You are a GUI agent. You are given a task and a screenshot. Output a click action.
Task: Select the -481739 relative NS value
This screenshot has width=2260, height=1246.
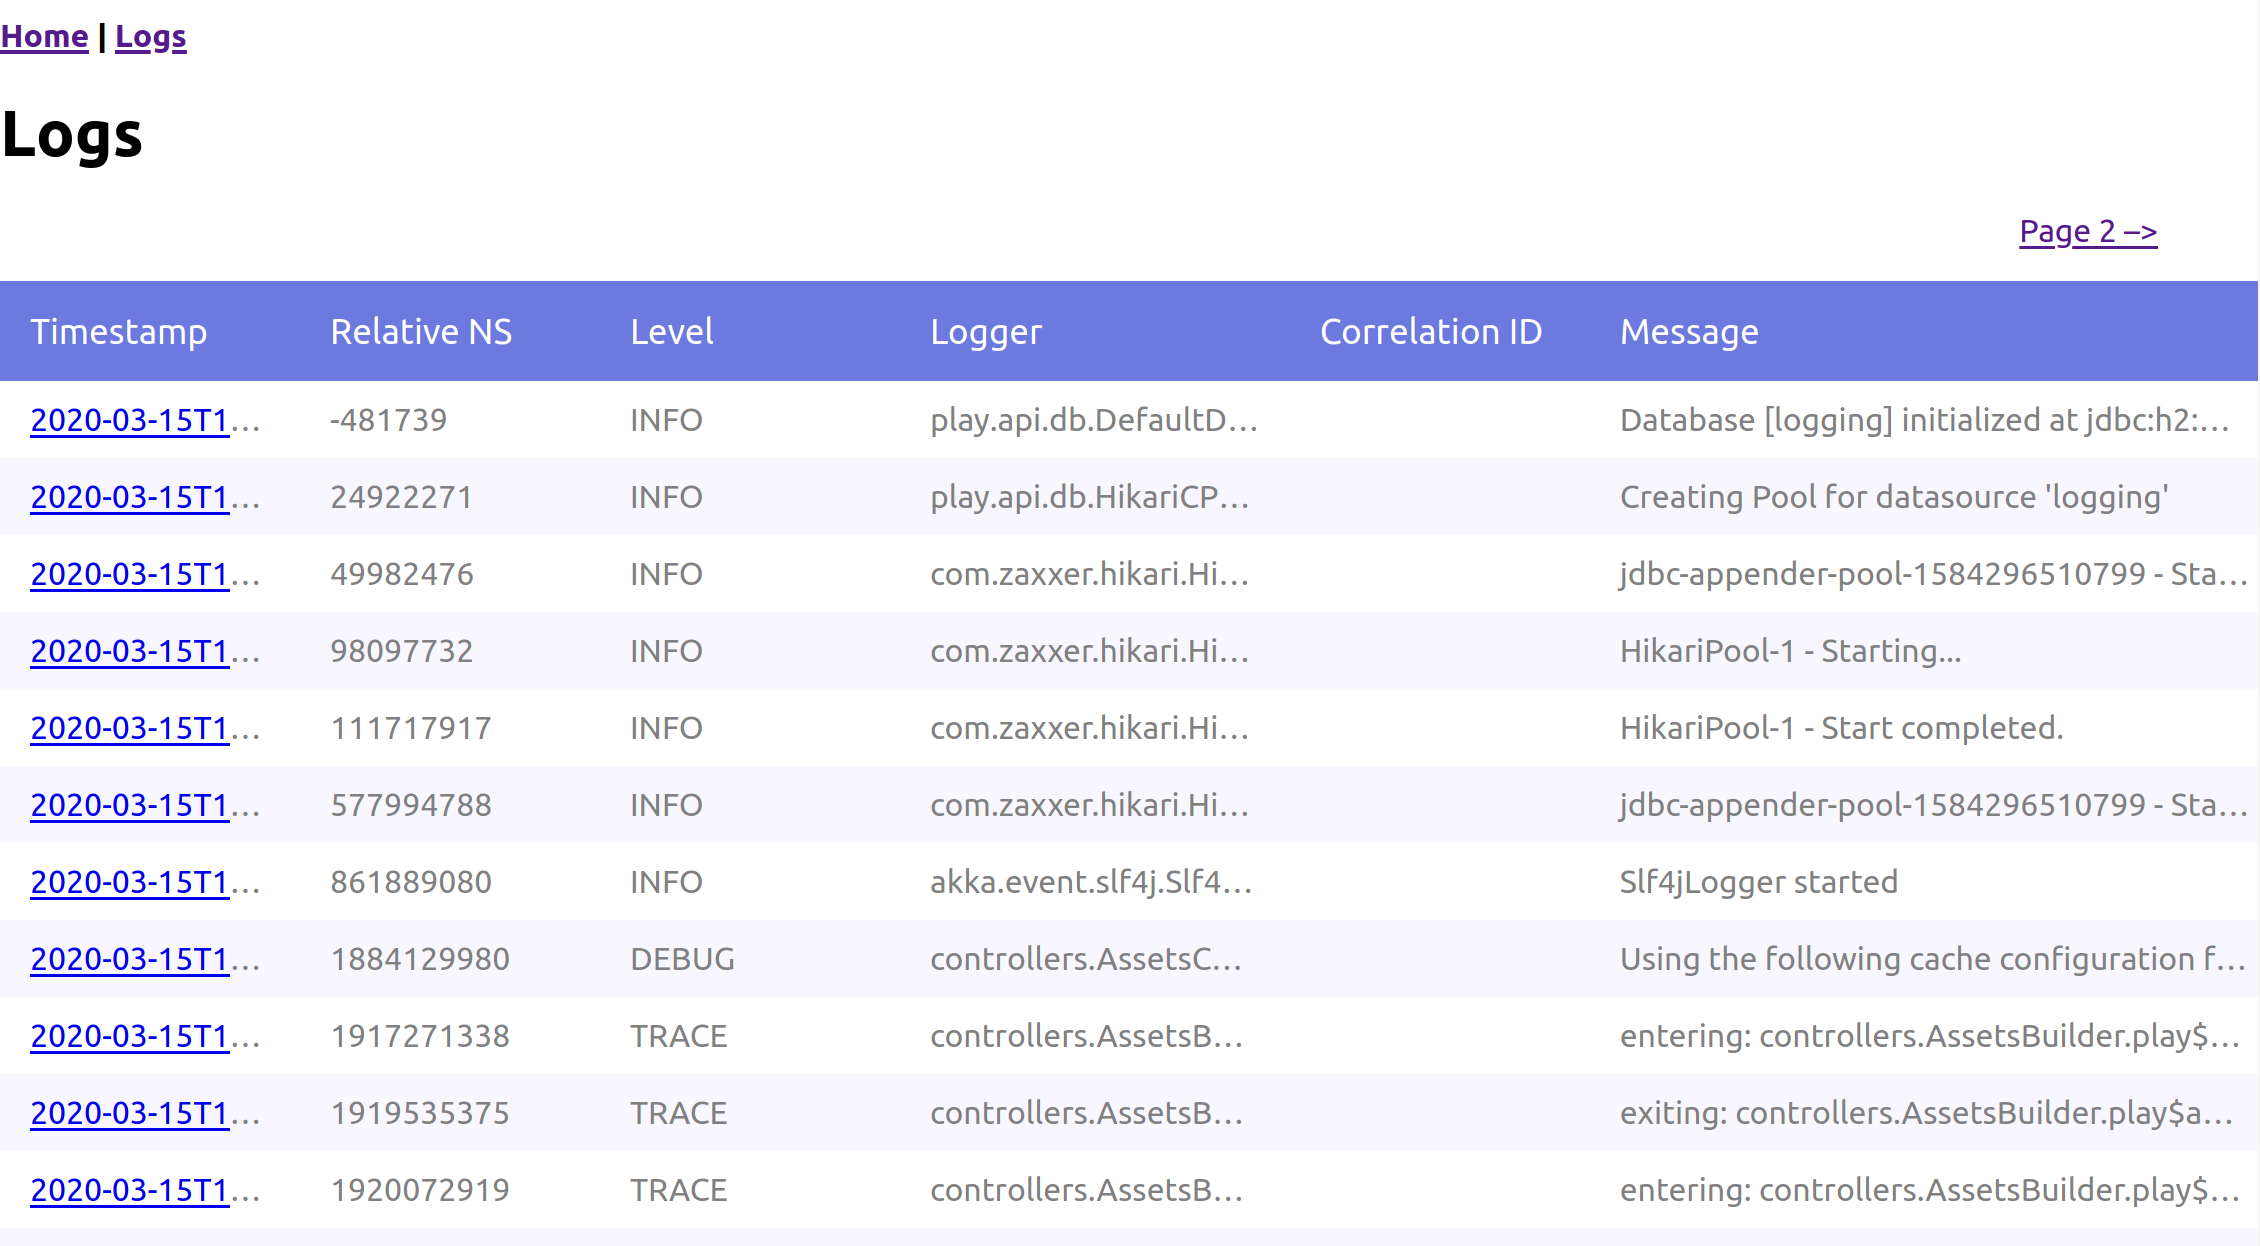click(x=388, y=420)
